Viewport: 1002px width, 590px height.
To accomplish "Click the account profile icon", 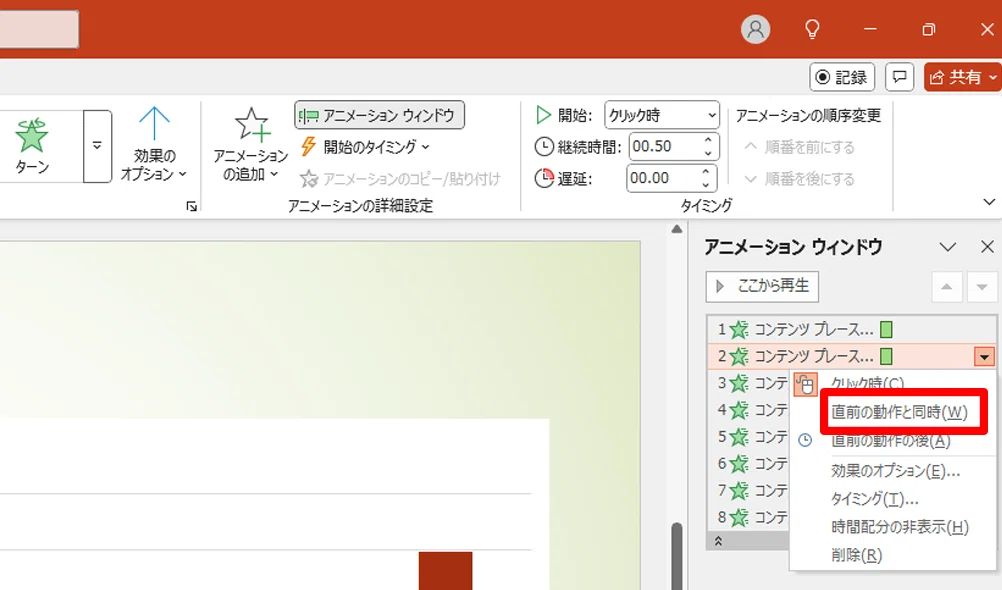I will click(755, 29).
